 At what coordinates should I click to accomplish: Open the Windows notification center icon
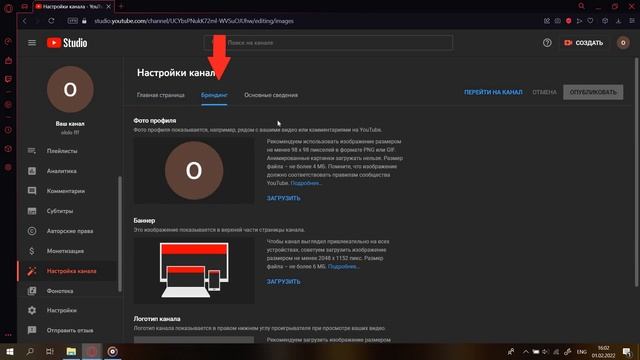pyautogui.click(x=627, y=351)
